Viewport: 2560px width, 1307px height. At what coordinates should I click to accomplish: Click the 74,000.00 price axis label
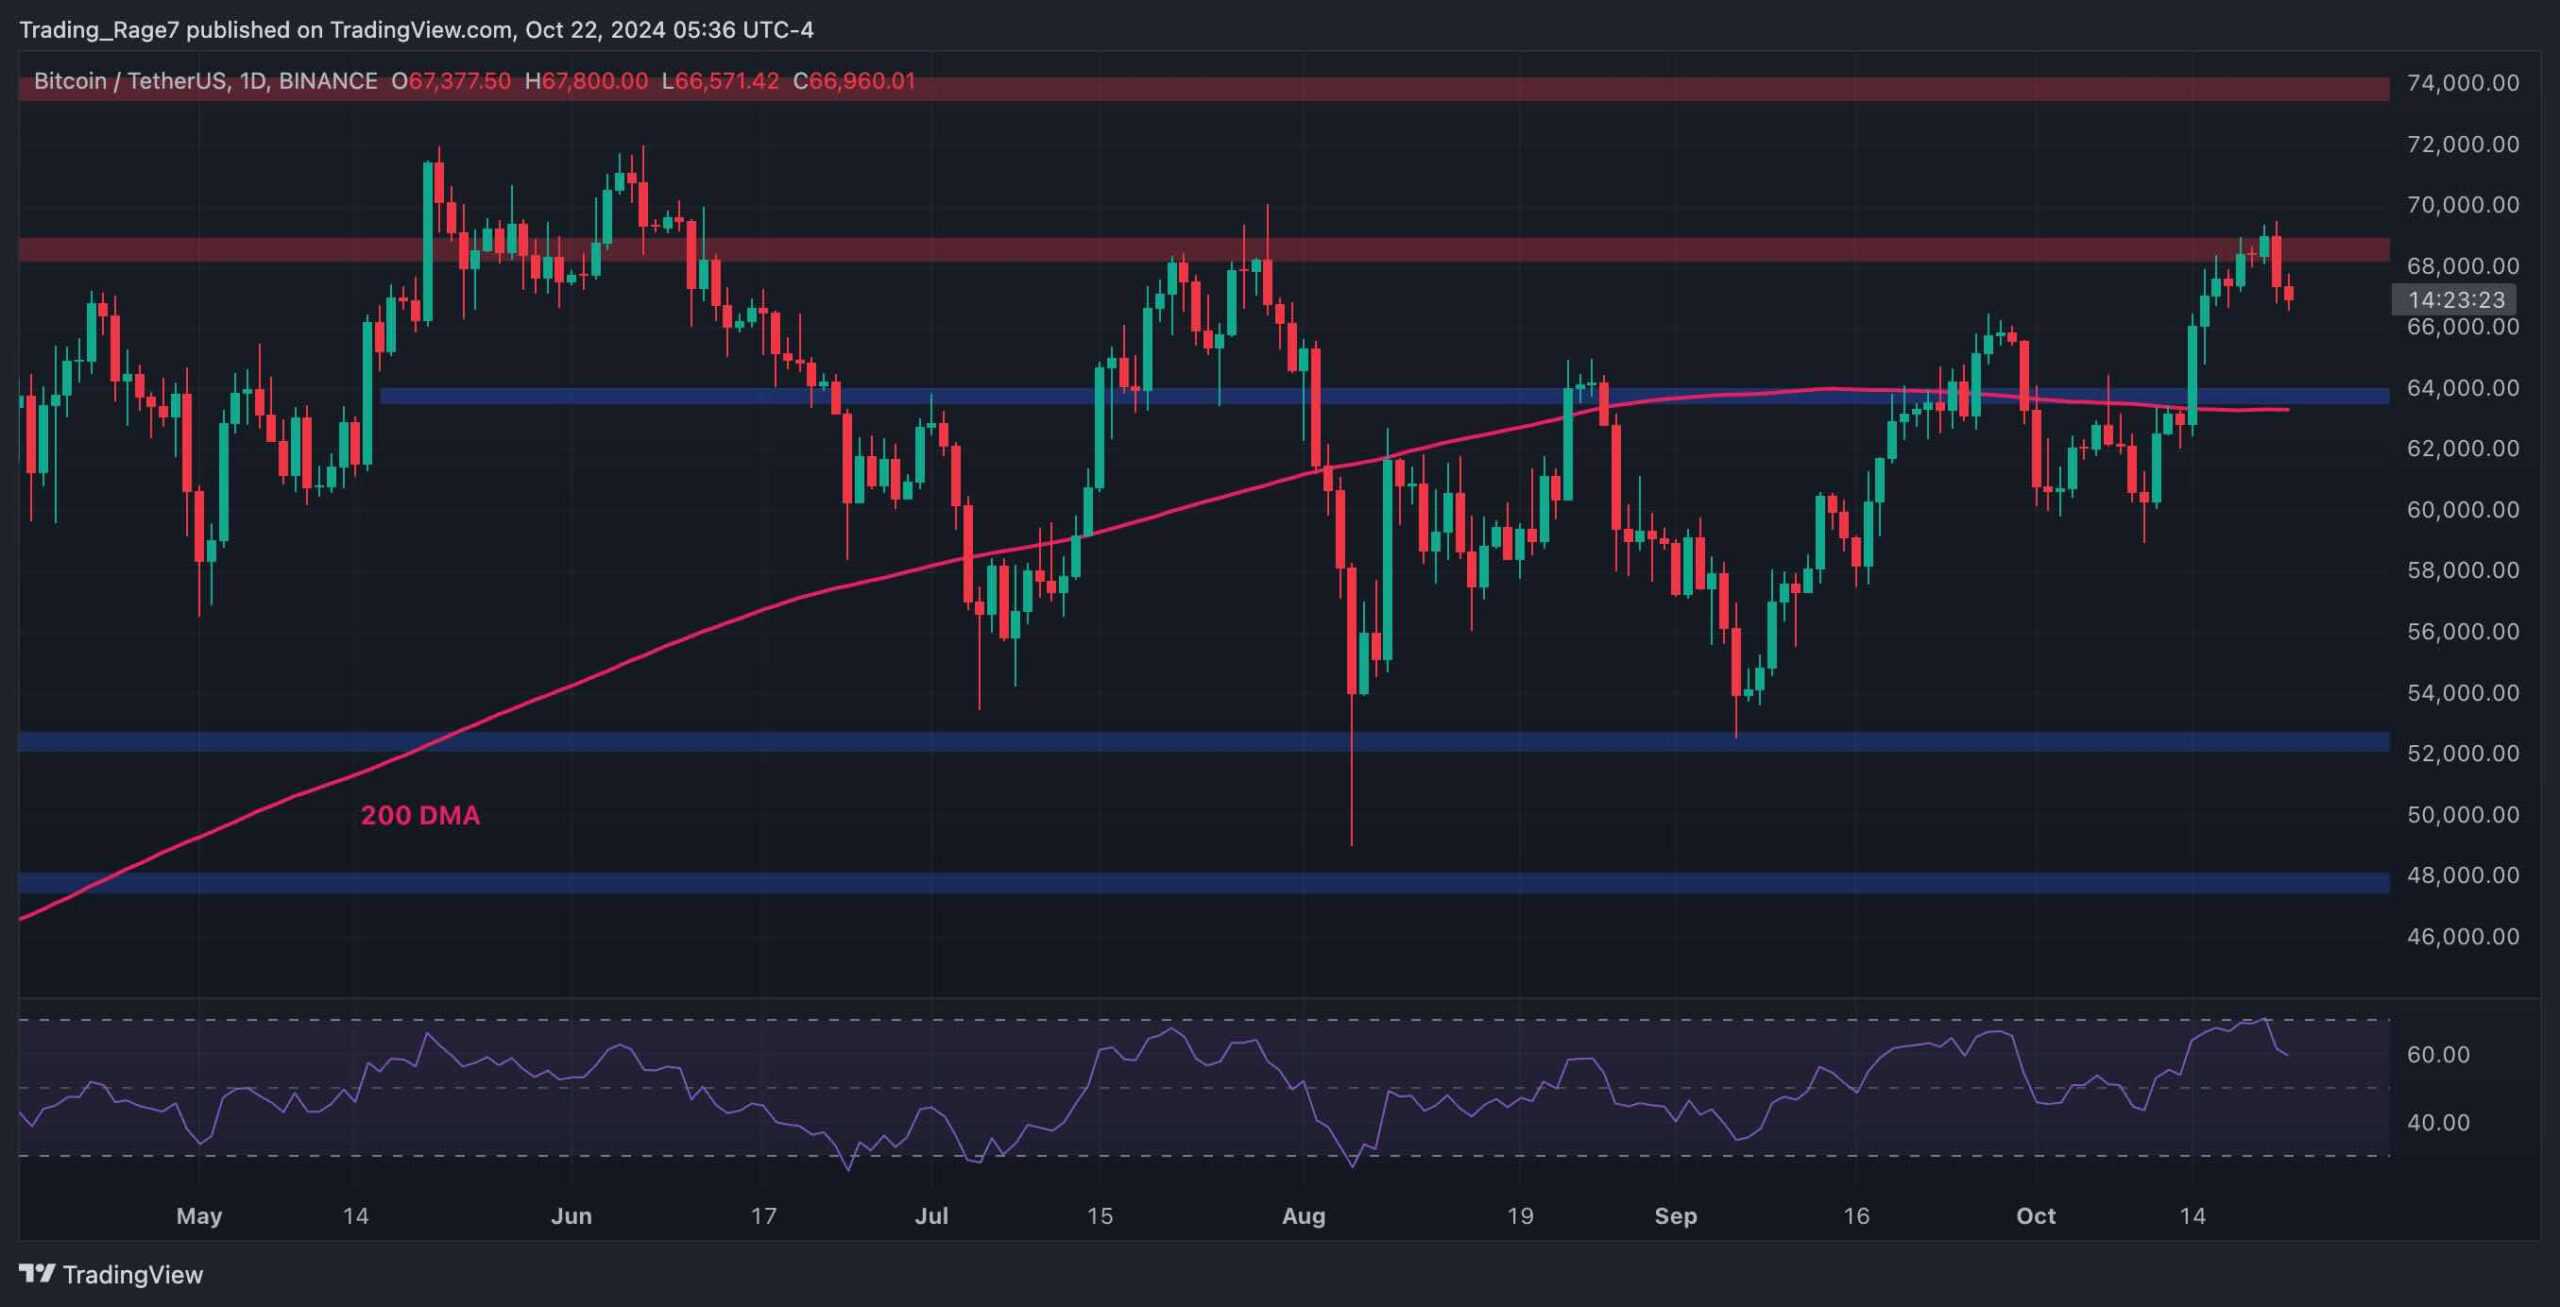click(x=2463, y=83)
